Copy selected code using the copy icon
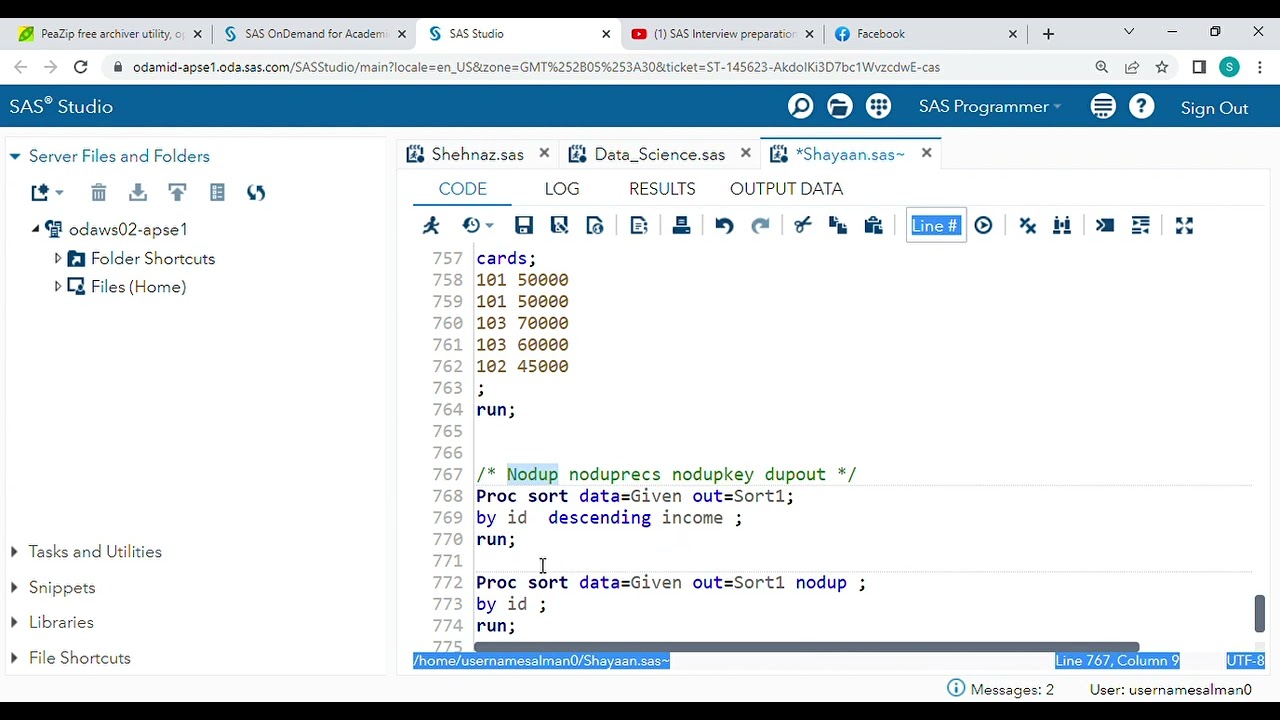The width and height of the screenshot is (1280, 720). [837, 226]
